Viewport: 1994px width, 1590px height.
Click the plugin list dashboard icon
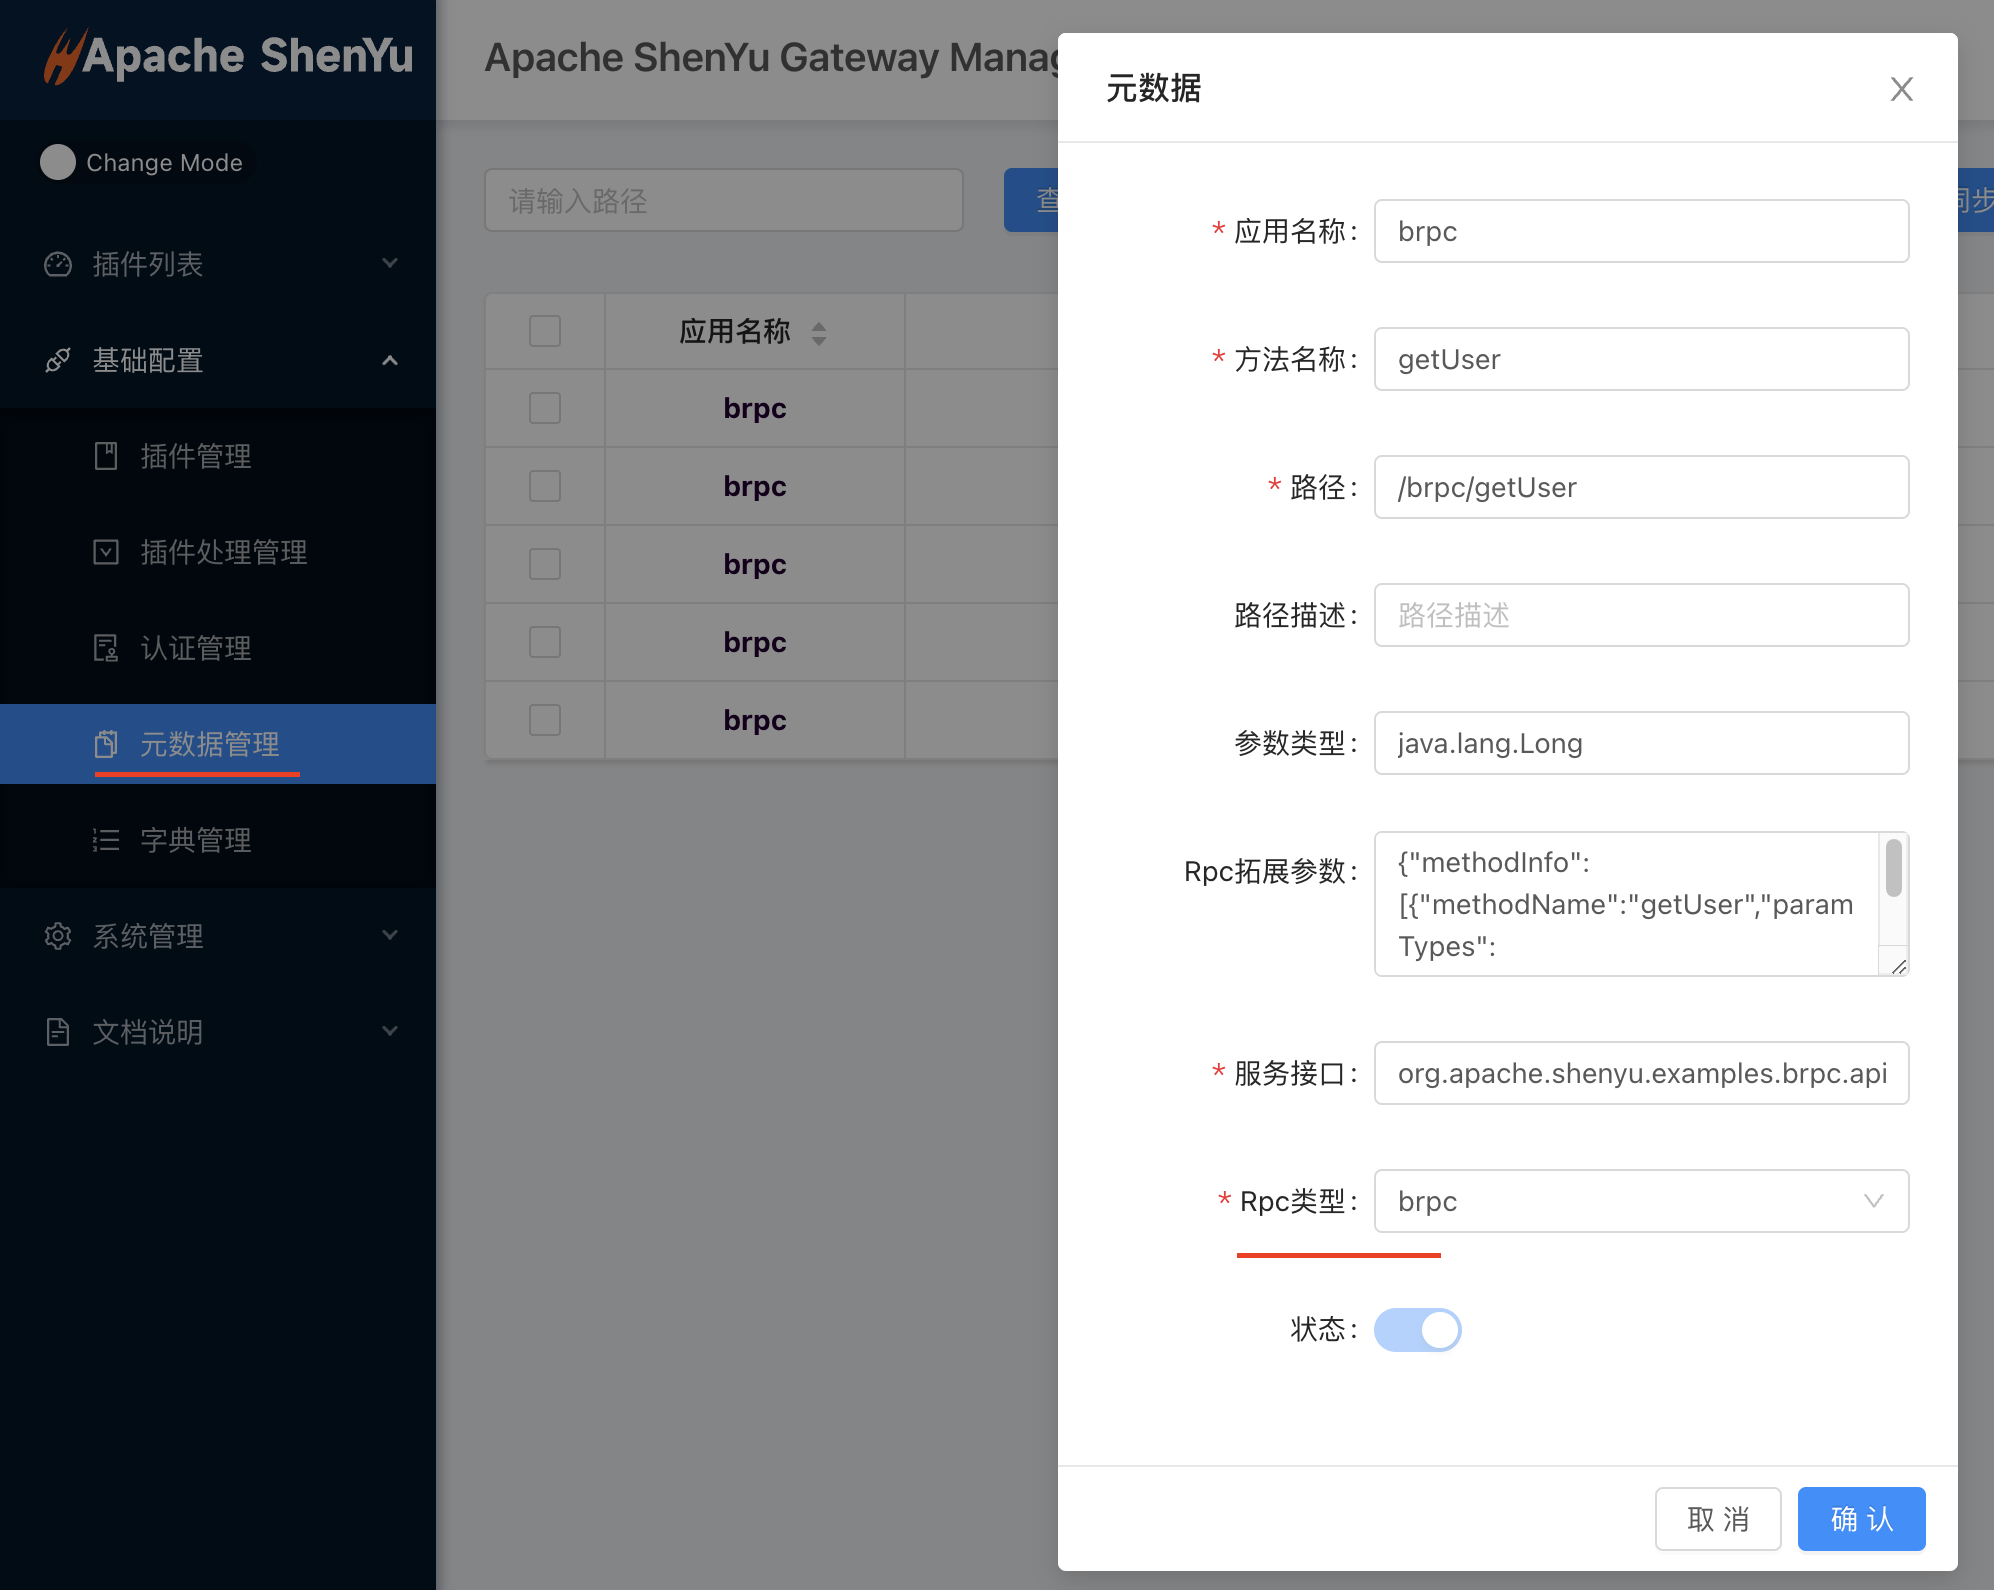(x=58, y=264)
